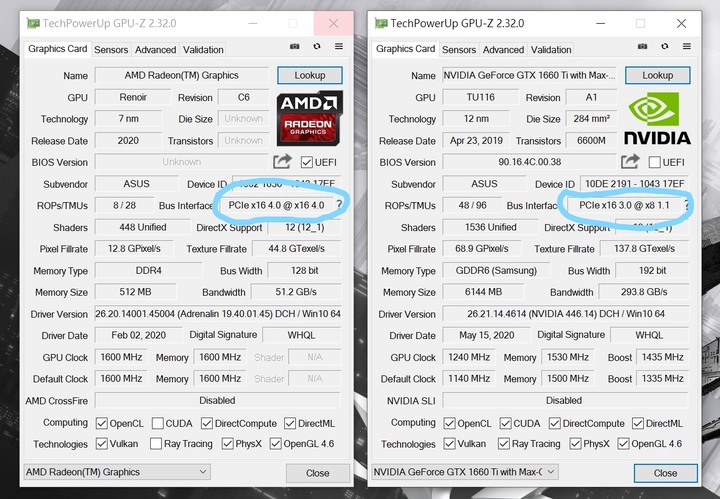Click the Adrenalin 19.40.01.45 driver version field

pos(218,314)
